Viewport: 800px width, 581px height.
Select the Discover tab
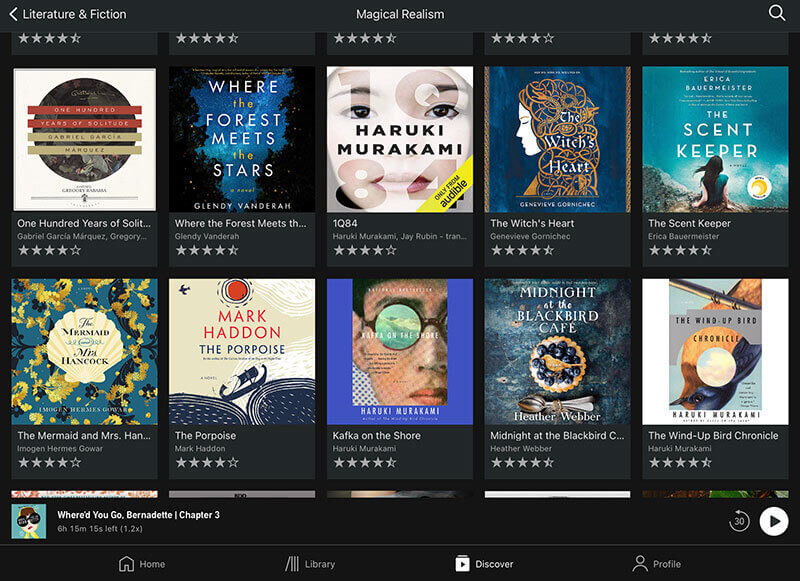[x=484, y=564]
